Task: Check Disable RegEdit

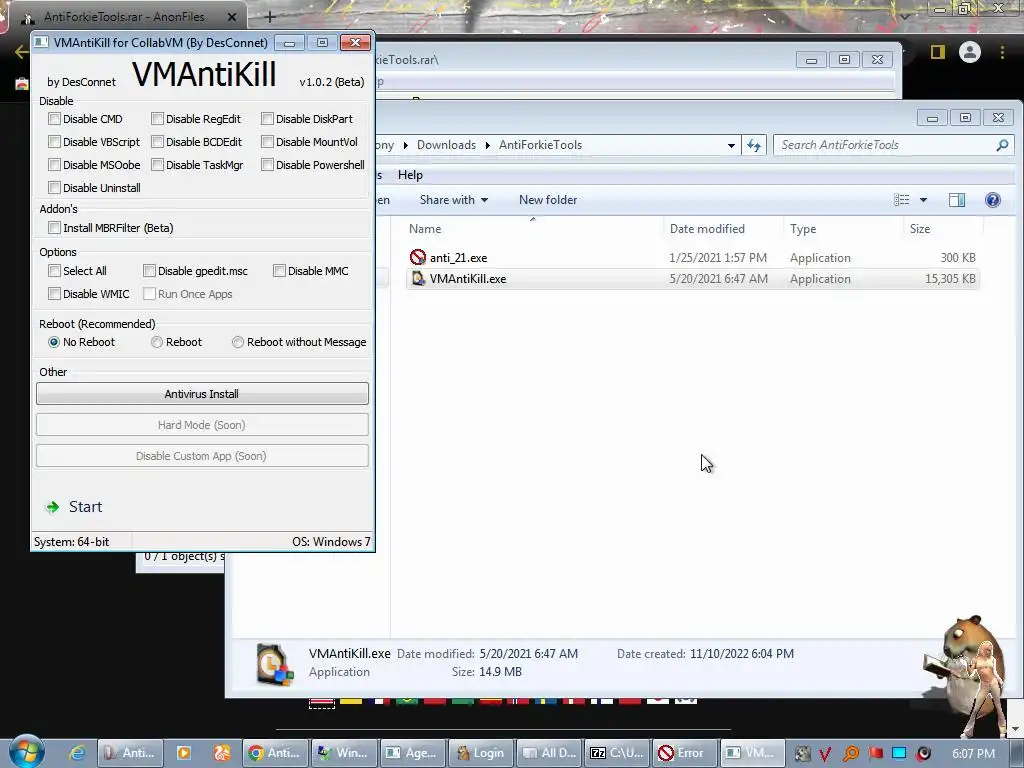Action: point(157,119)
